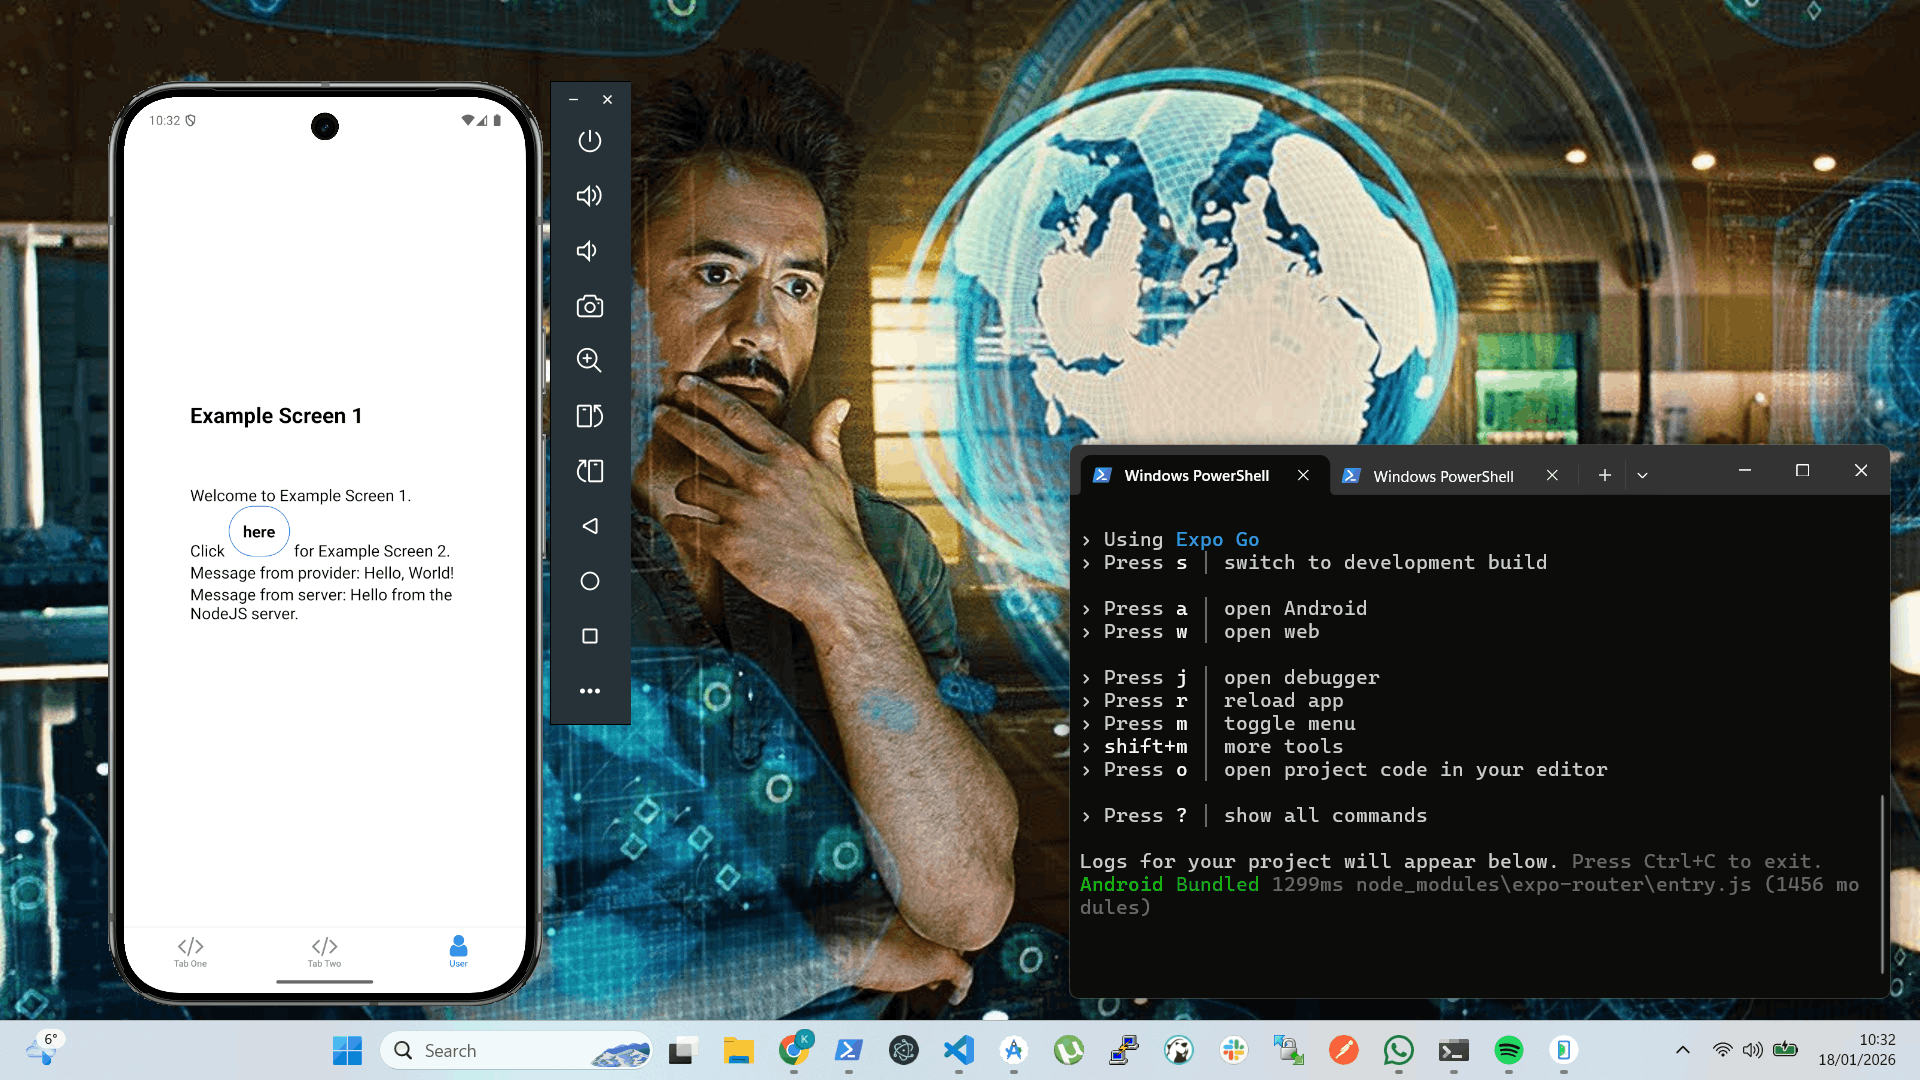Take emulator screenshot with camera icon
The image size is (1920, 1080).
pos(589,306)
